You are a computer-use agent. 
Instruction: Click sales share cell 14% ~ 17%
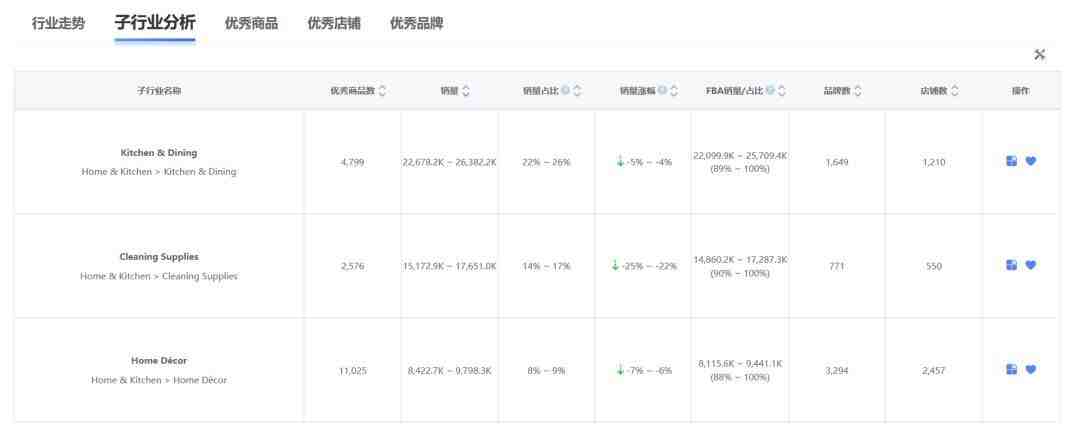click(546, 266)
